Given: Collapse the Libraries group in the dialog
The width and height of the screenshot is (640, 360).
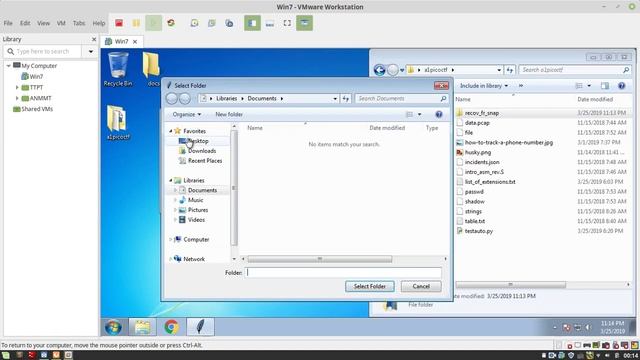Looking at the screenshot, I should click(x=171, y=180).
